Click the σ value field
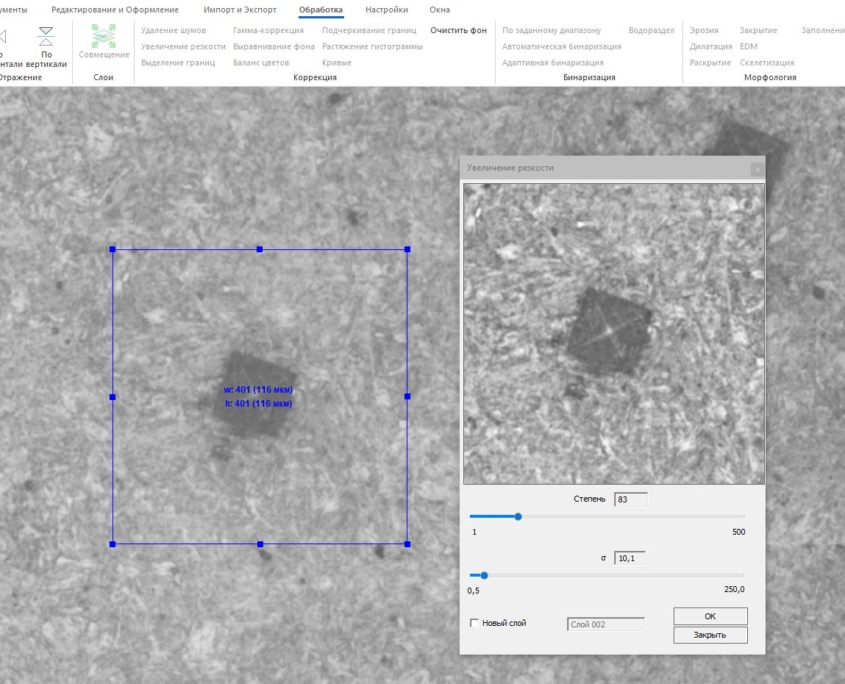 [x=630, y=558]
